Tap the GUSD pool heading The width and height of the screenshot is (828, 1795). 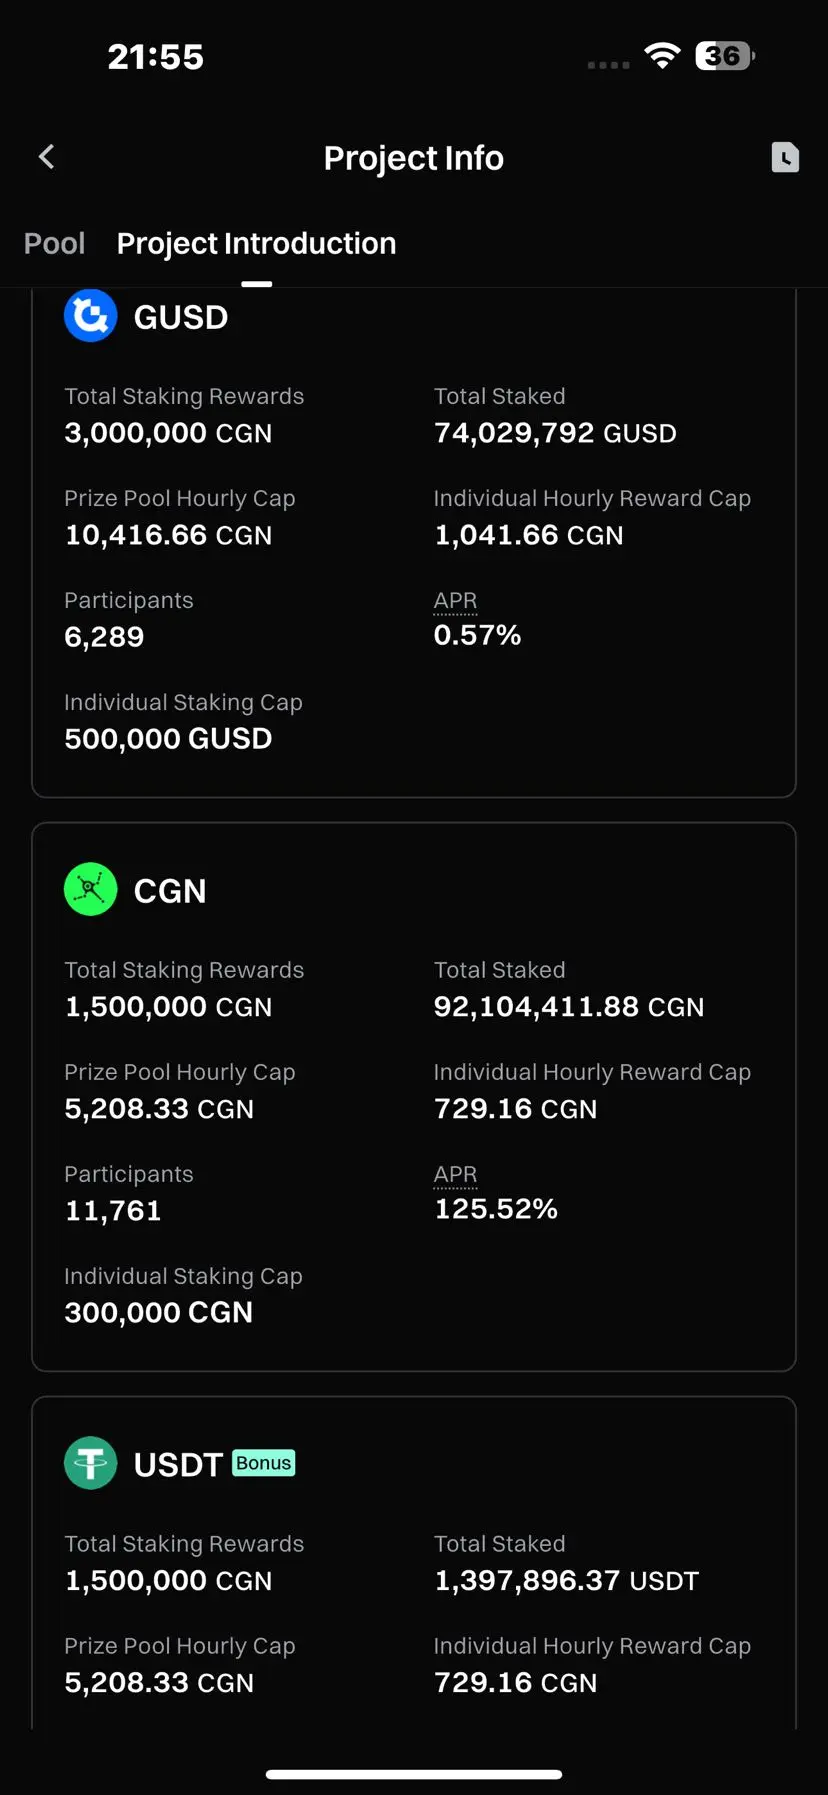pos(181,317)
